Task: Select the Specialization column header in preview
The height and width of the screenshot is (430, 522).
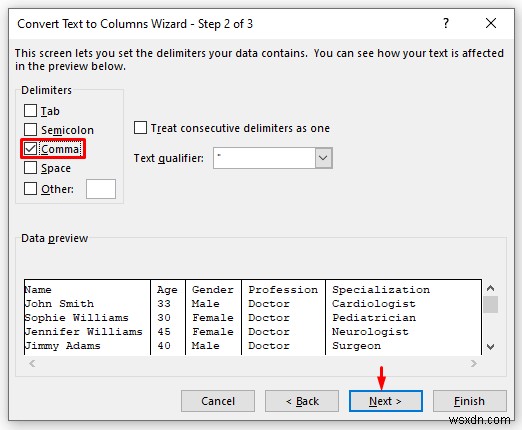Action: point(381,290)
